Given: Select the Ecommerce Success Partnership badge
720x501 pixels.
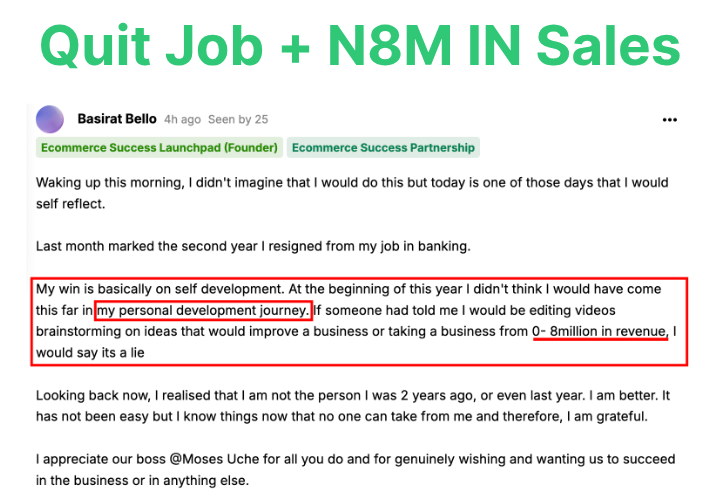Looking at the screenshot, I should click(384, 148).
